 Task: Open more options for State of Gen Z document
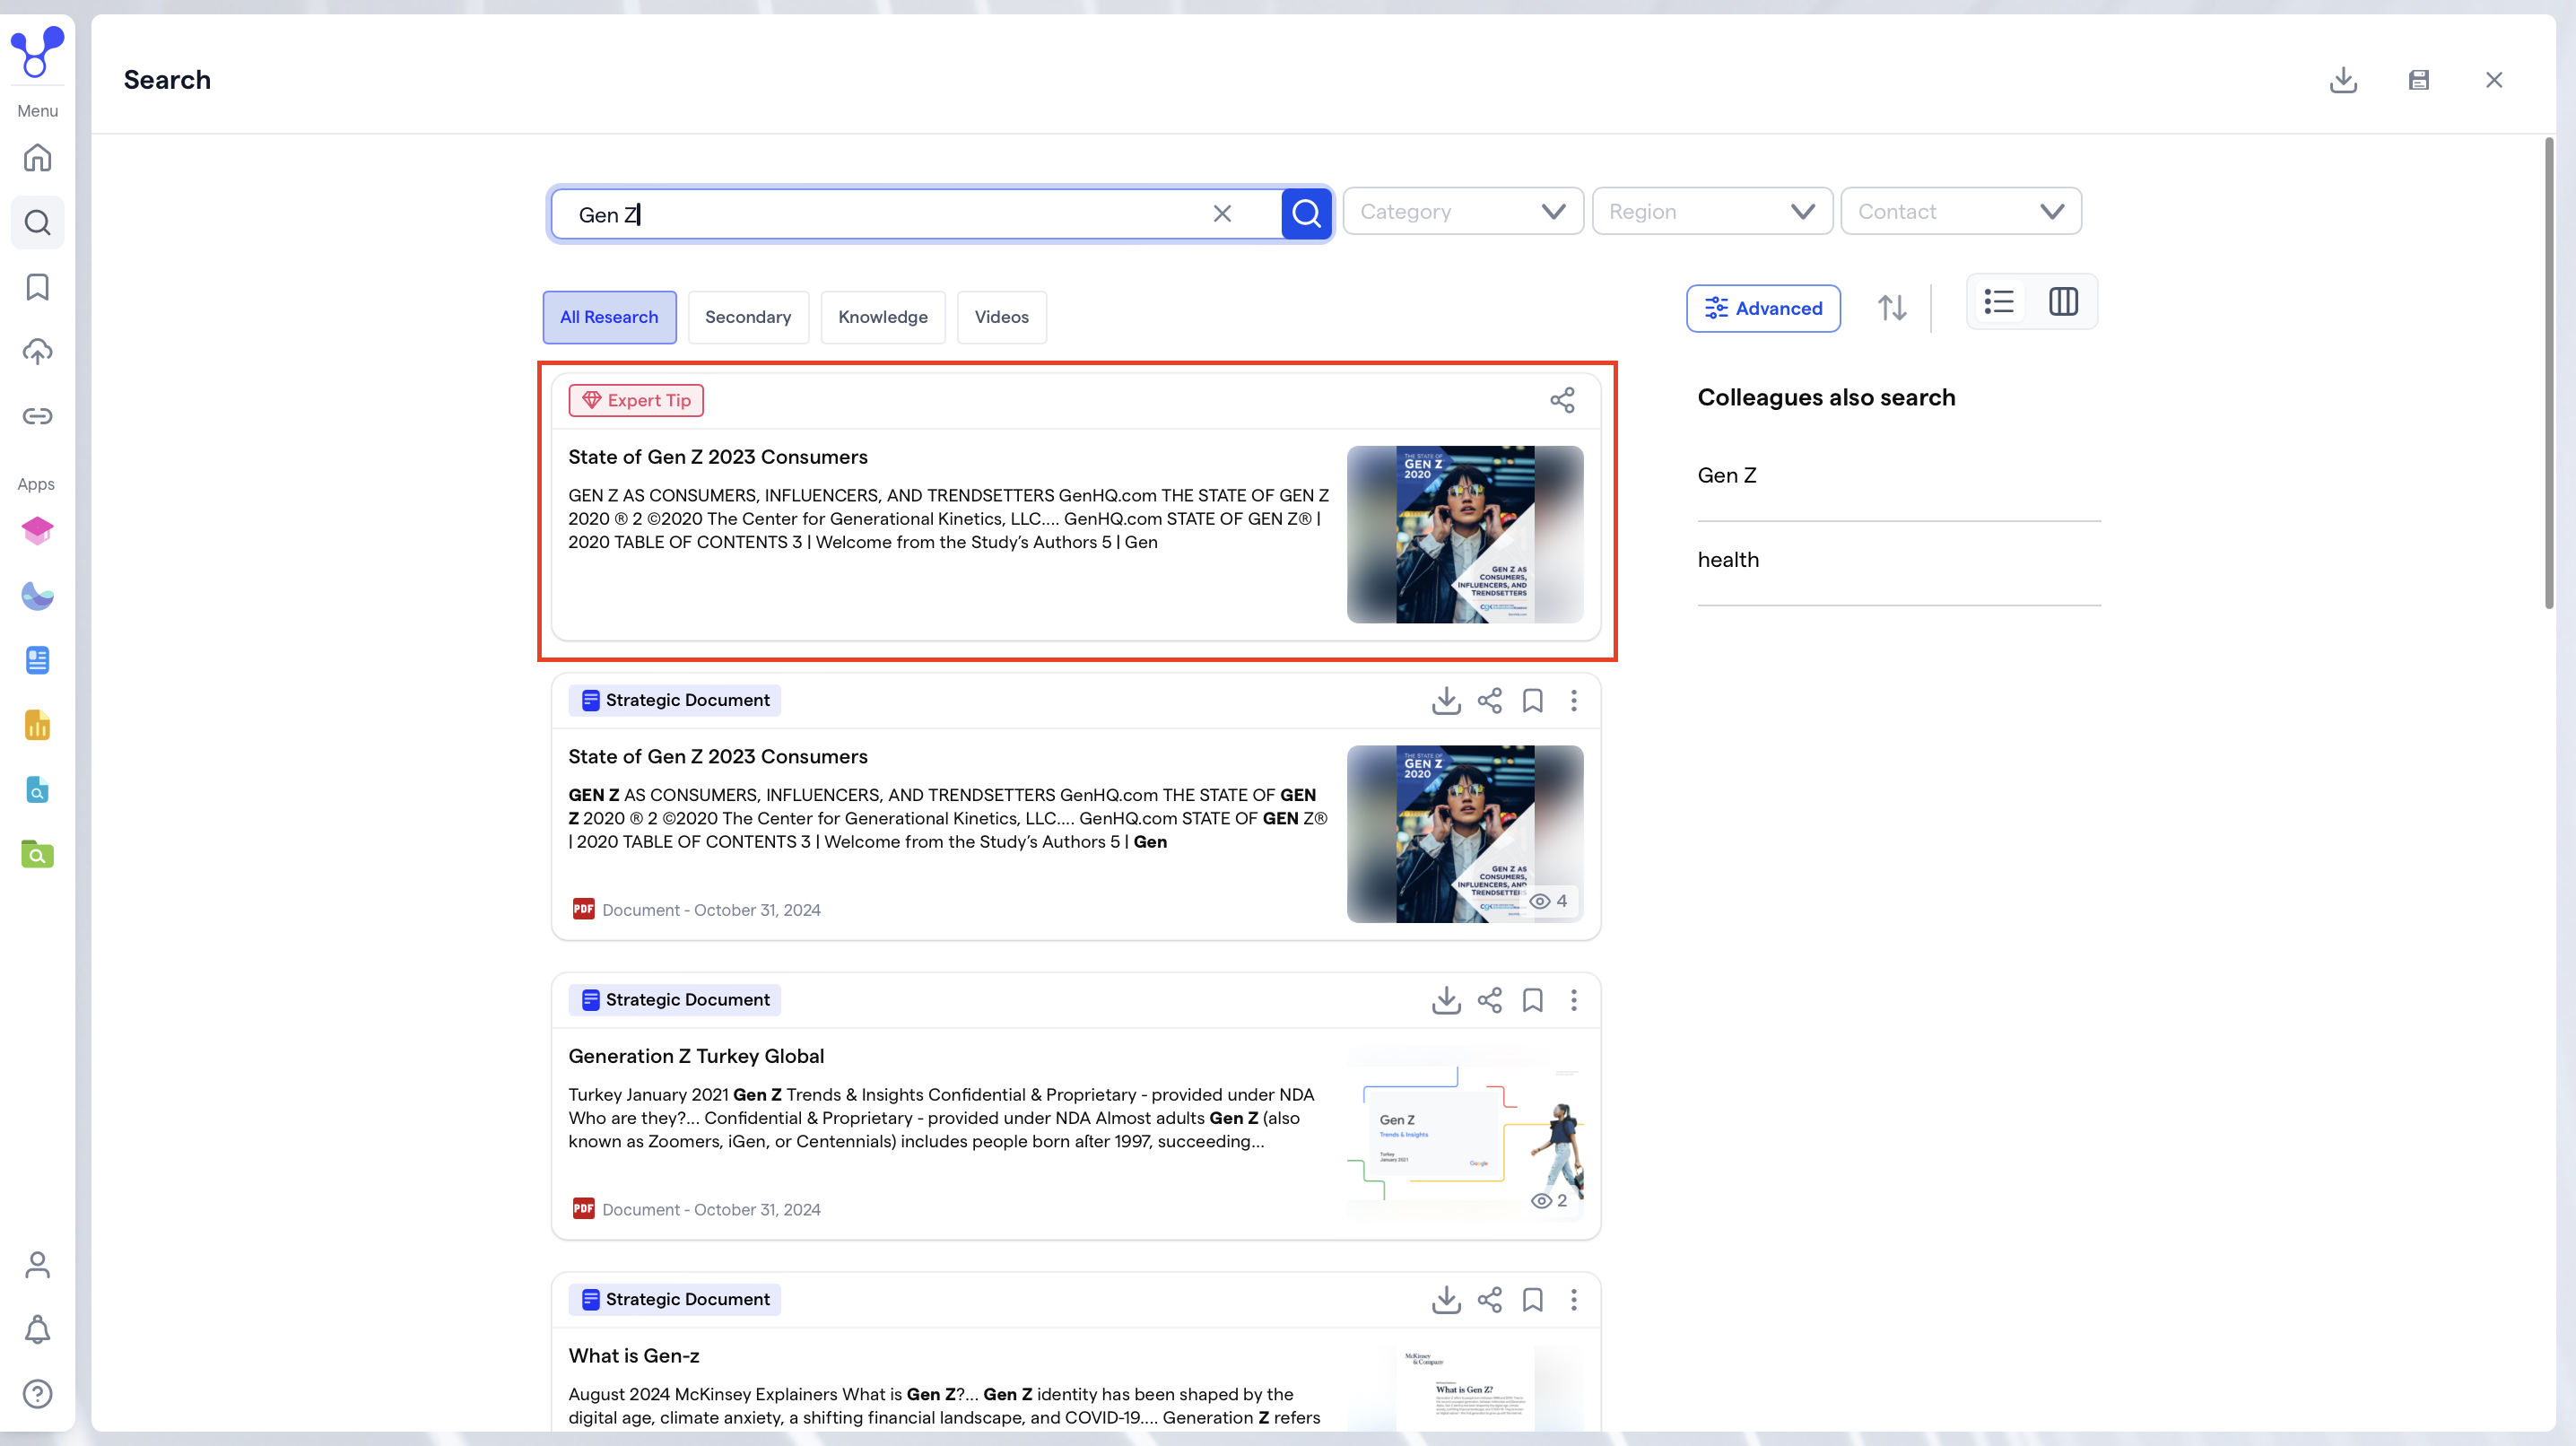(1574, 701)
